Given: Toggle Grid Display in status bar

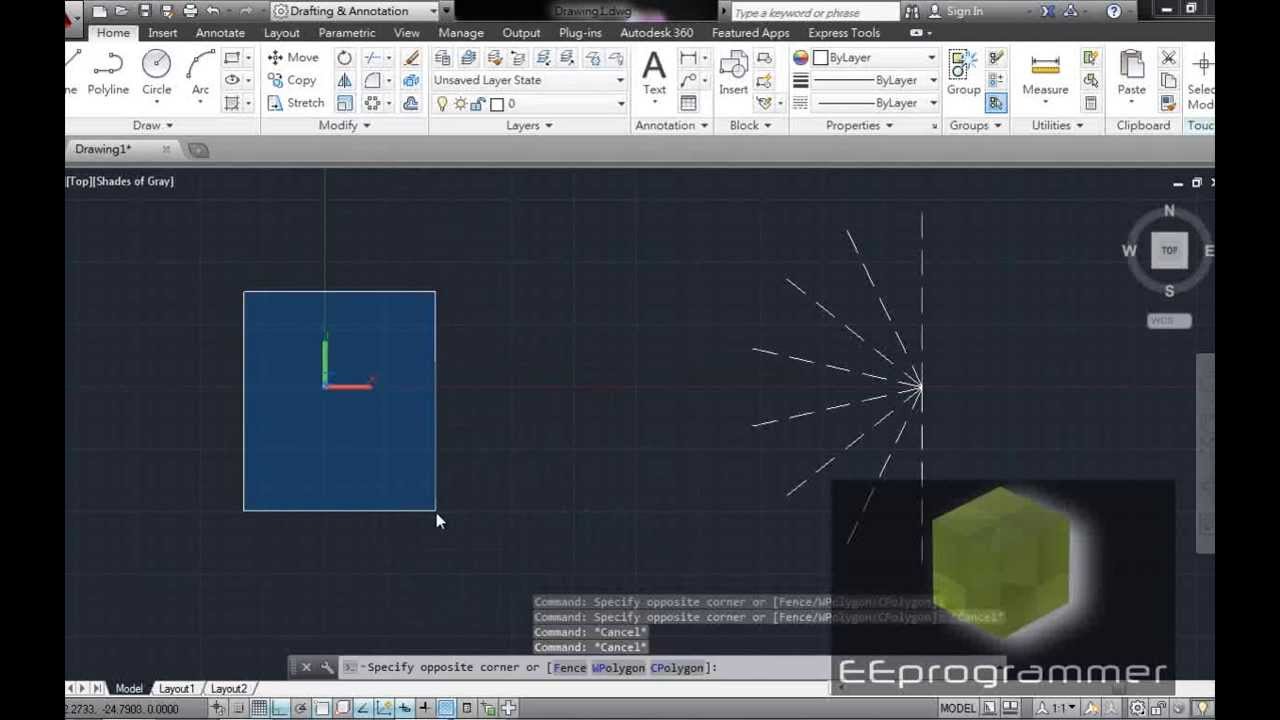Looking at the screenshot, I should pos(259,708).
